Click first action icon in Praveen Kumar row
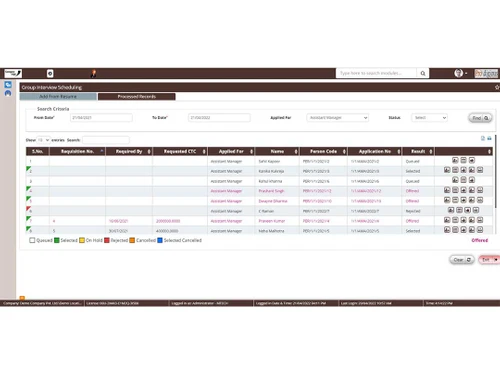Image resolution: width=500 pixels, height=375 pixels. [x=447, y=220]
